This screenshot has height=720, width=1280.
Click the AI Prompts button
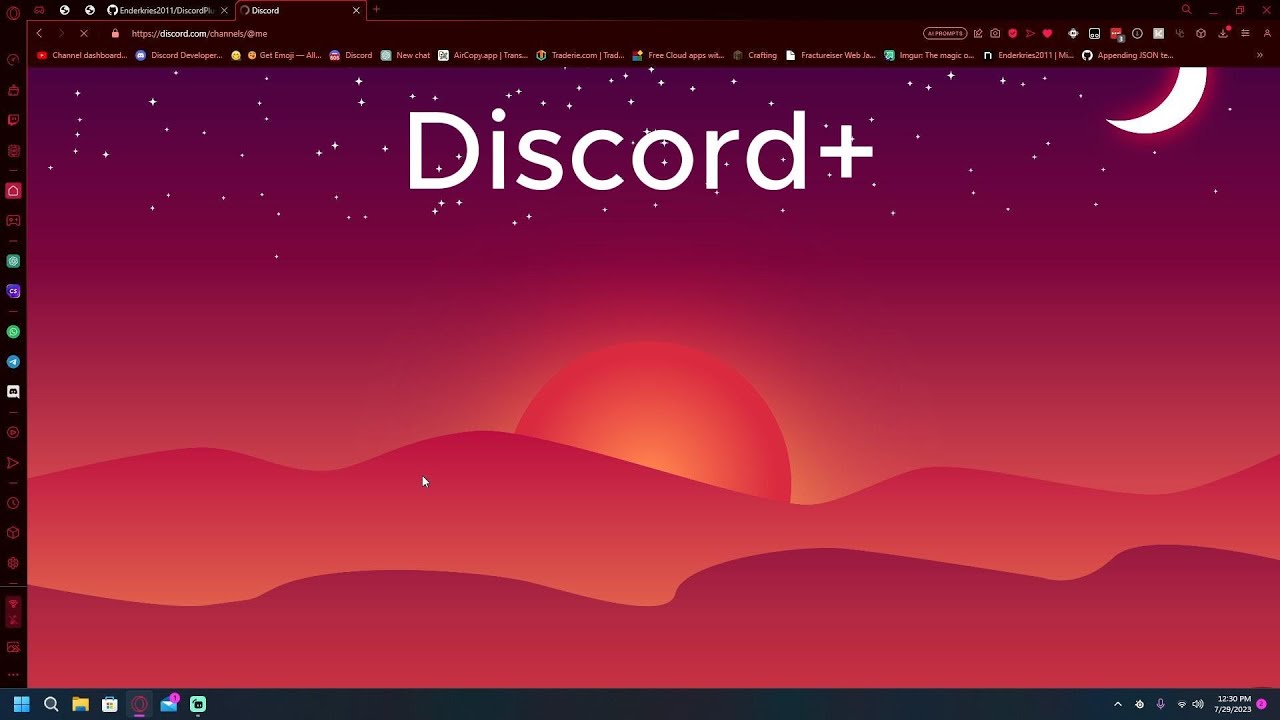pos(944,33)
